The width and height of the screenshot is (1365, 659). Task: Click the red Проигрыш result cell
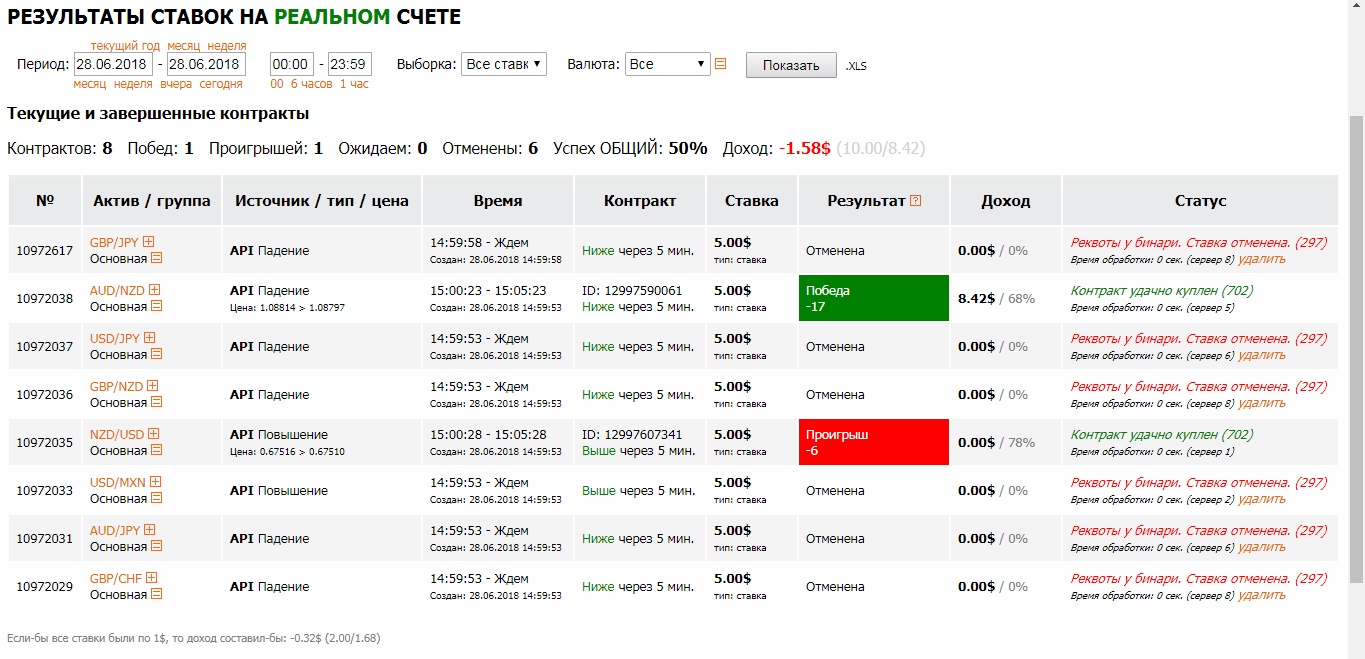[x=874, y=442]
